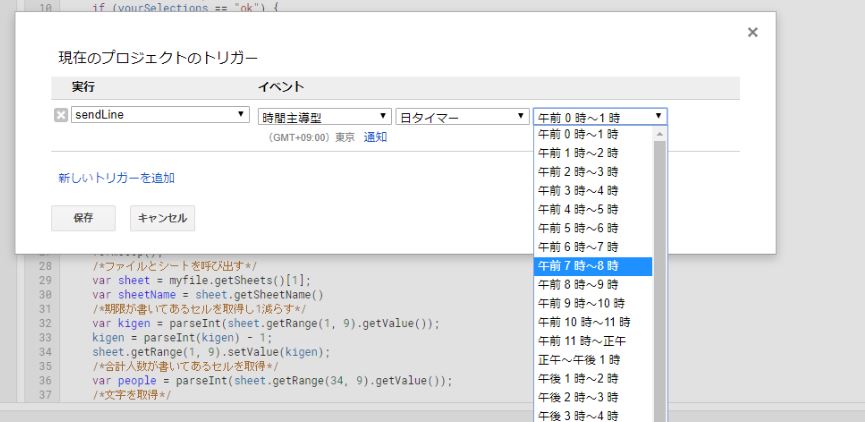Click the dropdown list scrollbar up arrow
This screenshot has width=865, height=422.
(659, 134)
